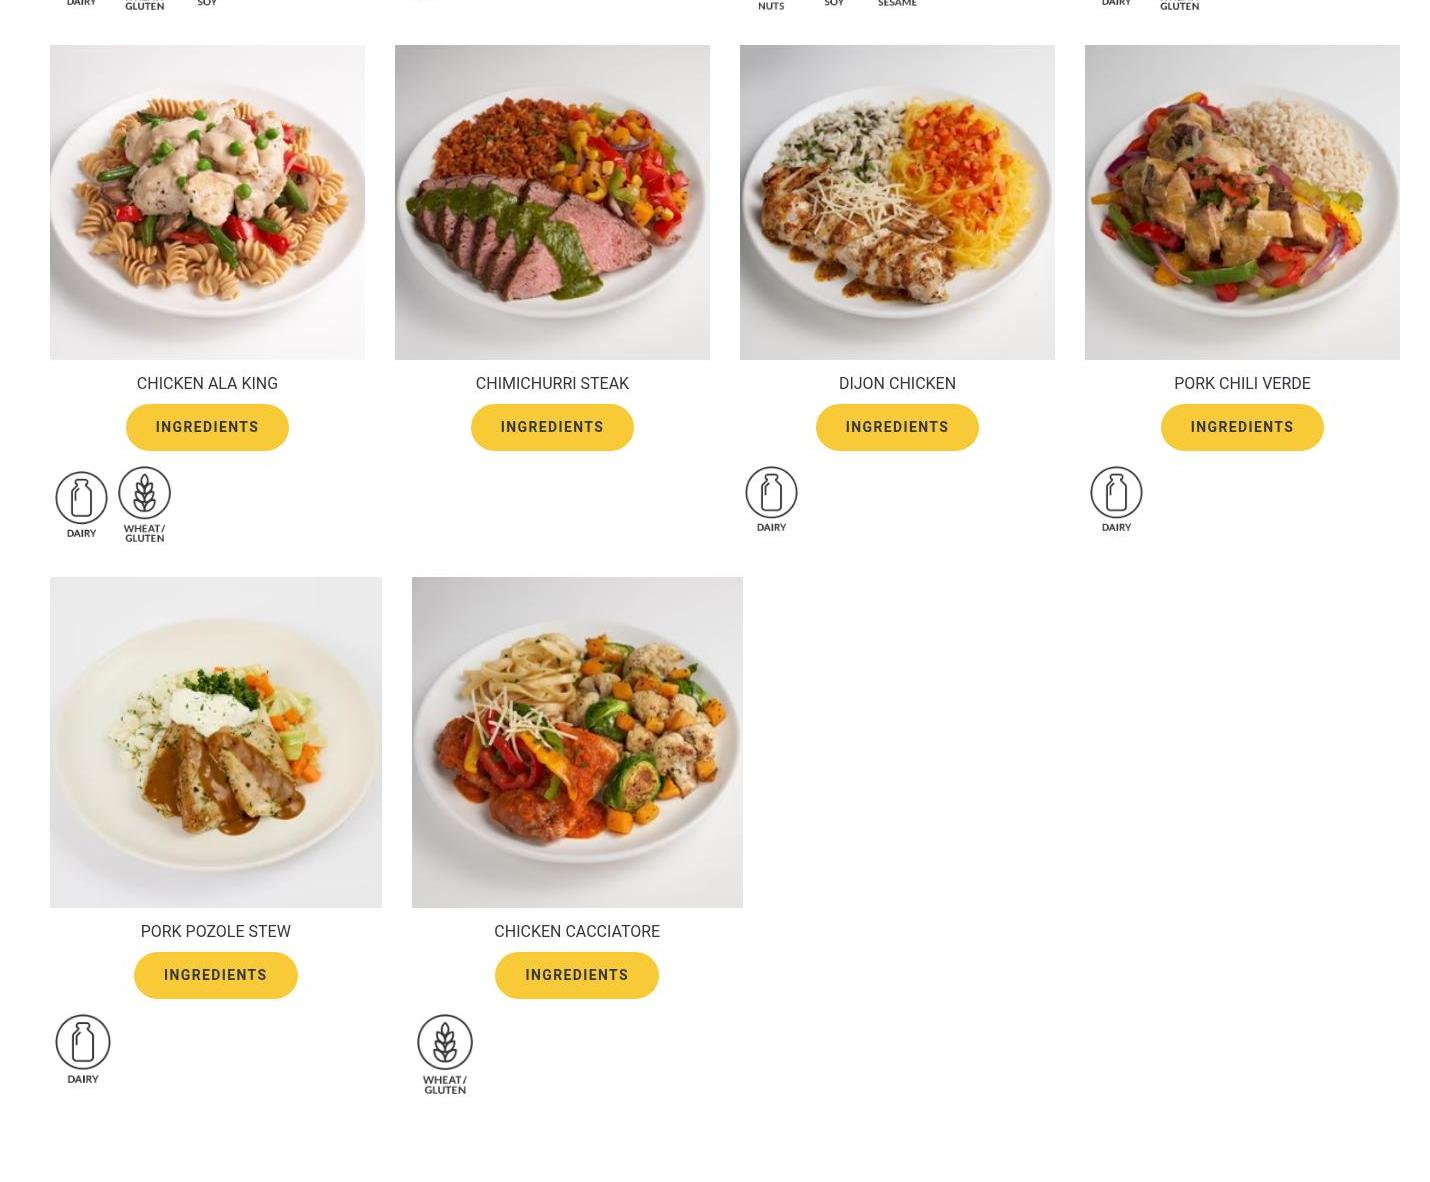Click the Chicken Cacciatore title text
The width and height of the screenshot is (1430, 1182).
coord(577,931)
